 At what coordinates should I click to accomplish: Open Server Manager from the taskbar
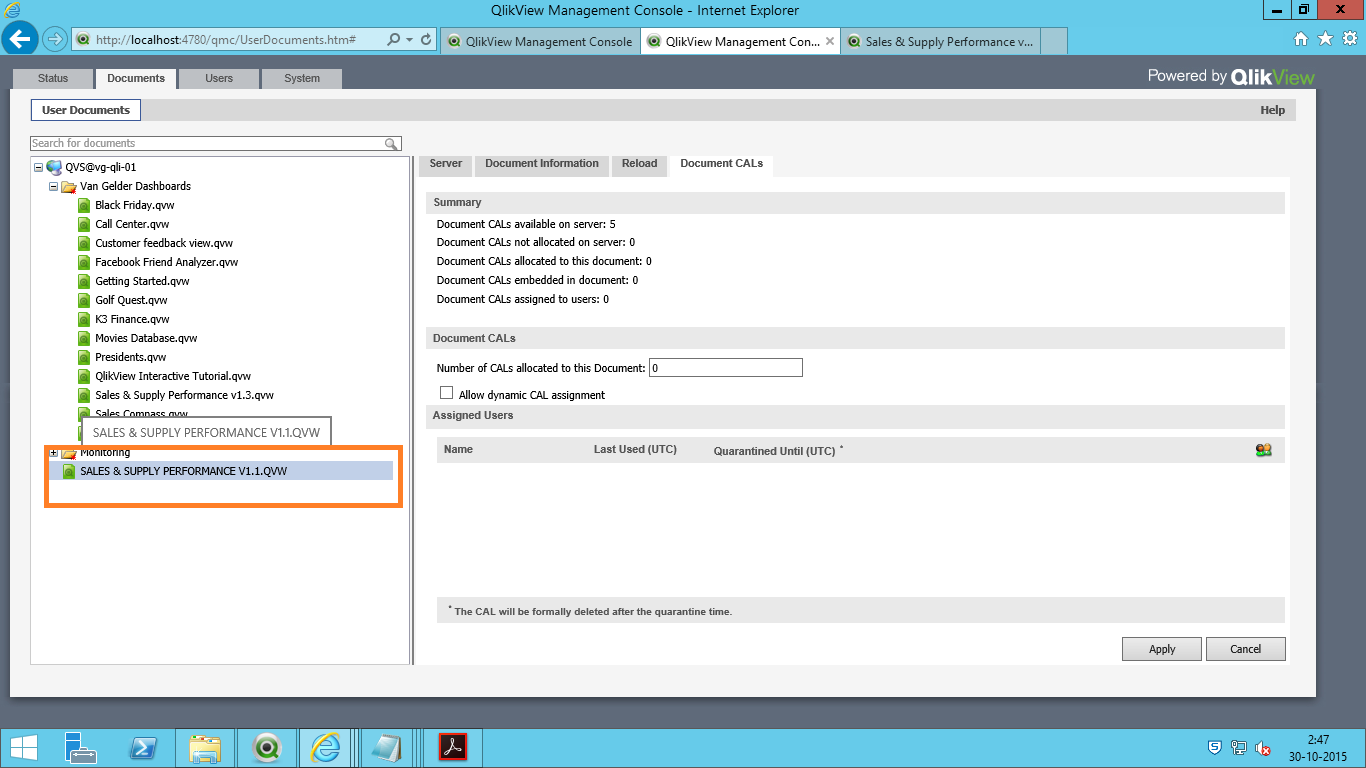(80, 748)
